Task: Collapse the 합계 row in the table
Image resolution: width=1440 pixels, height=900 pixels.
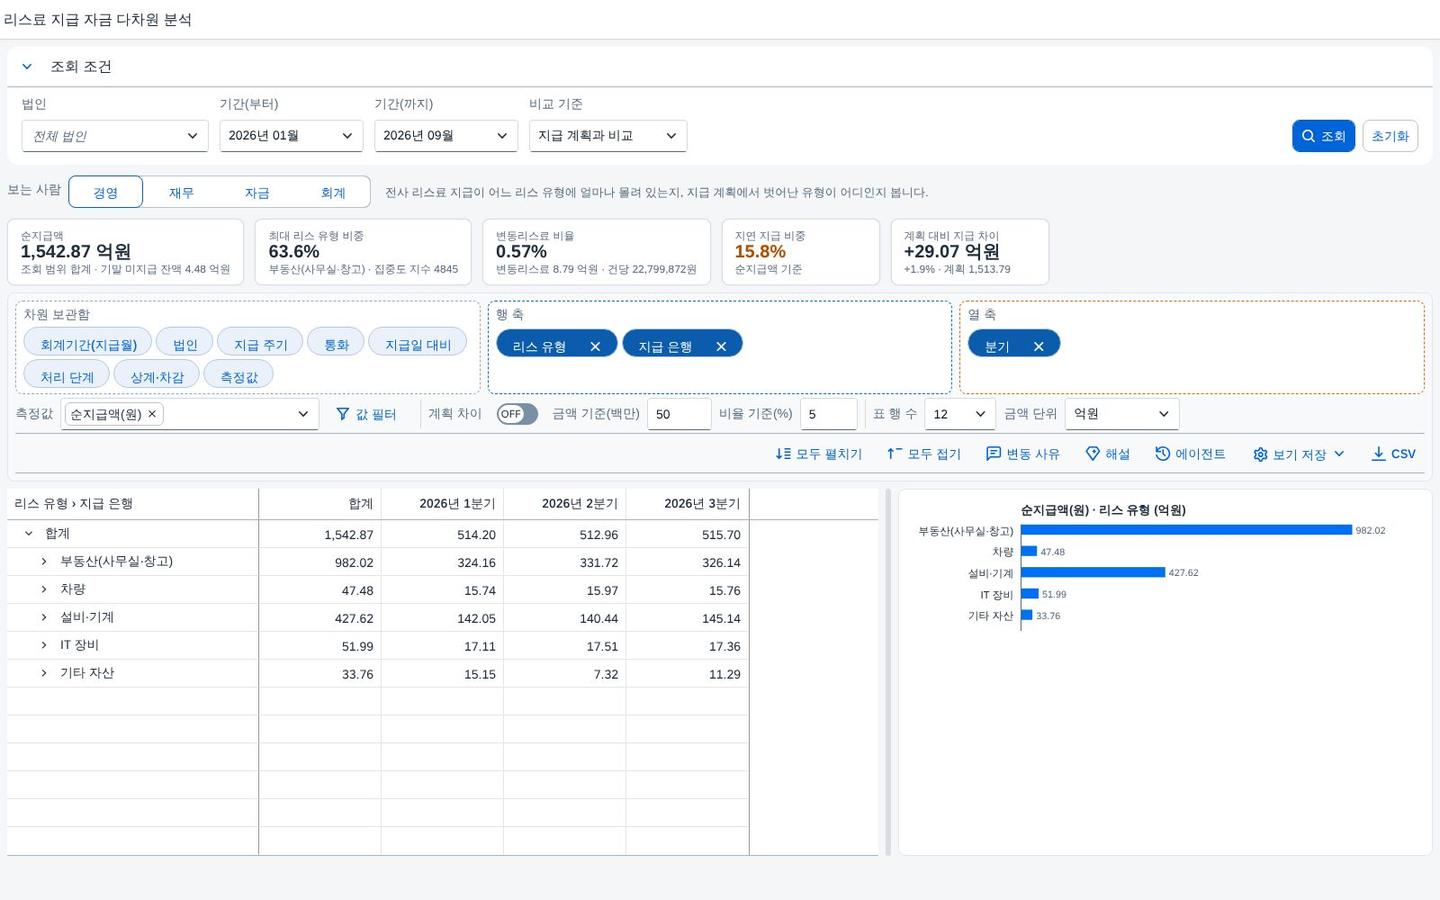Action: point(29,534)
